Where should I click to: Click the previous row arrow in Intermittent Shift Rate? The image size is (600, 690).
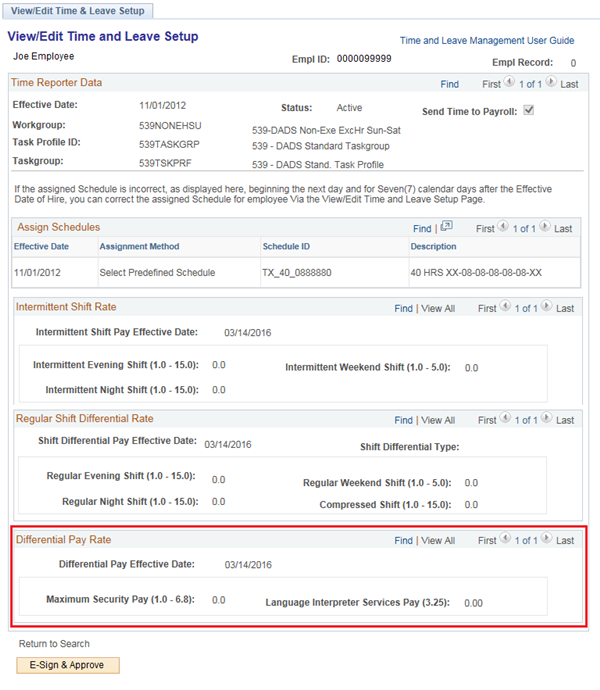click(x=502, y=308)
